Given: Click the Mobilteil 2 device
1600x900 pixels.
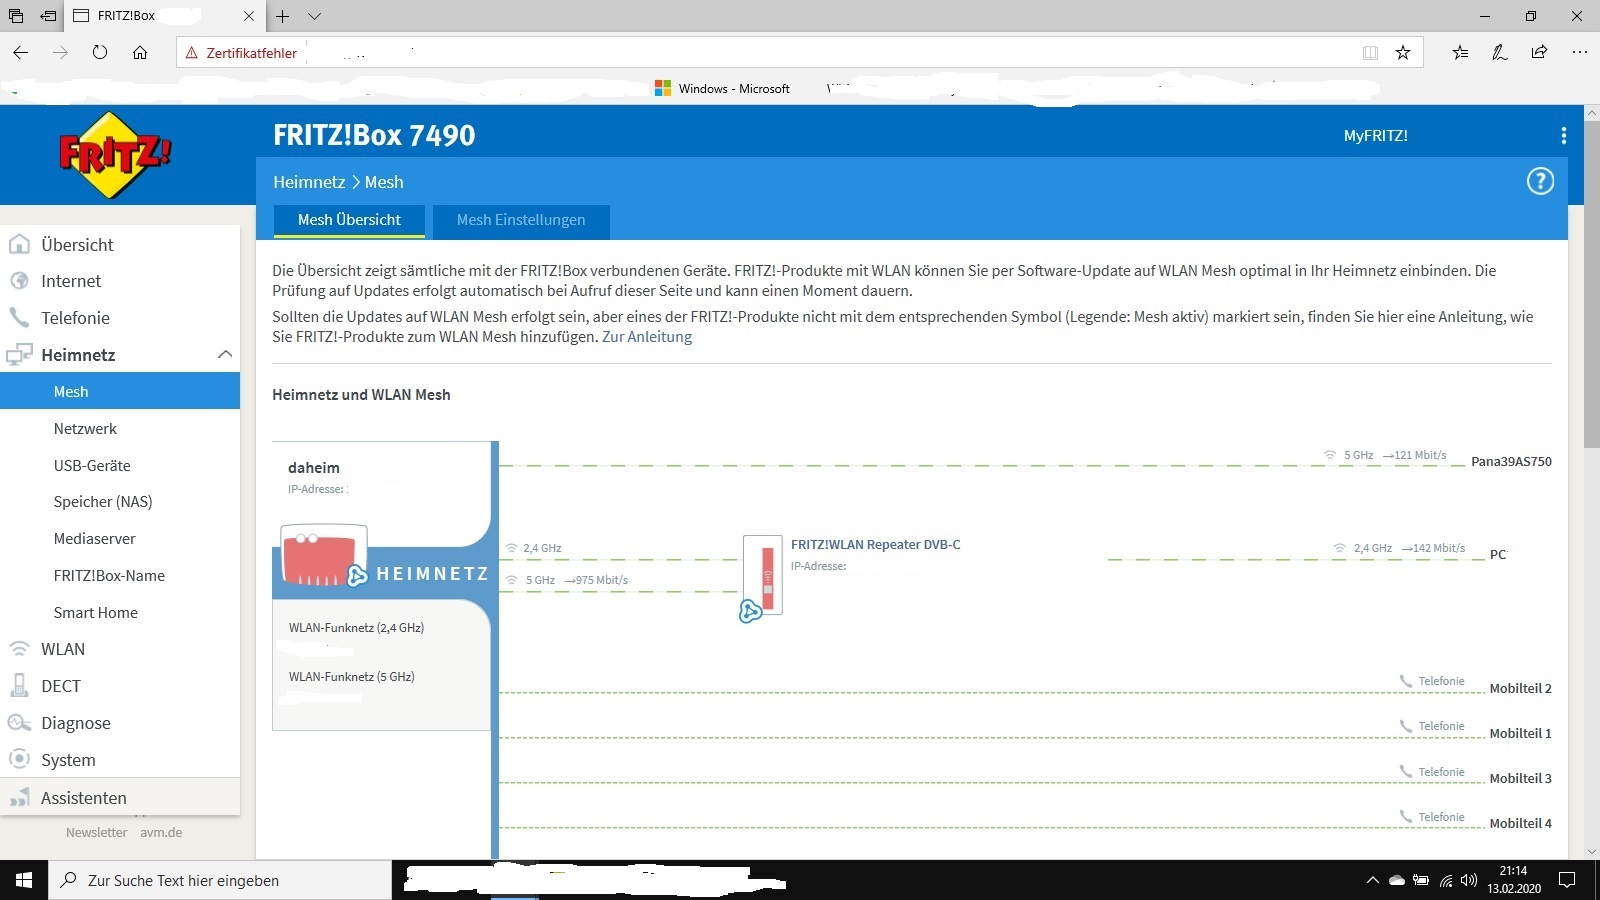Looking at the screenshot, I should (1520, 688).
